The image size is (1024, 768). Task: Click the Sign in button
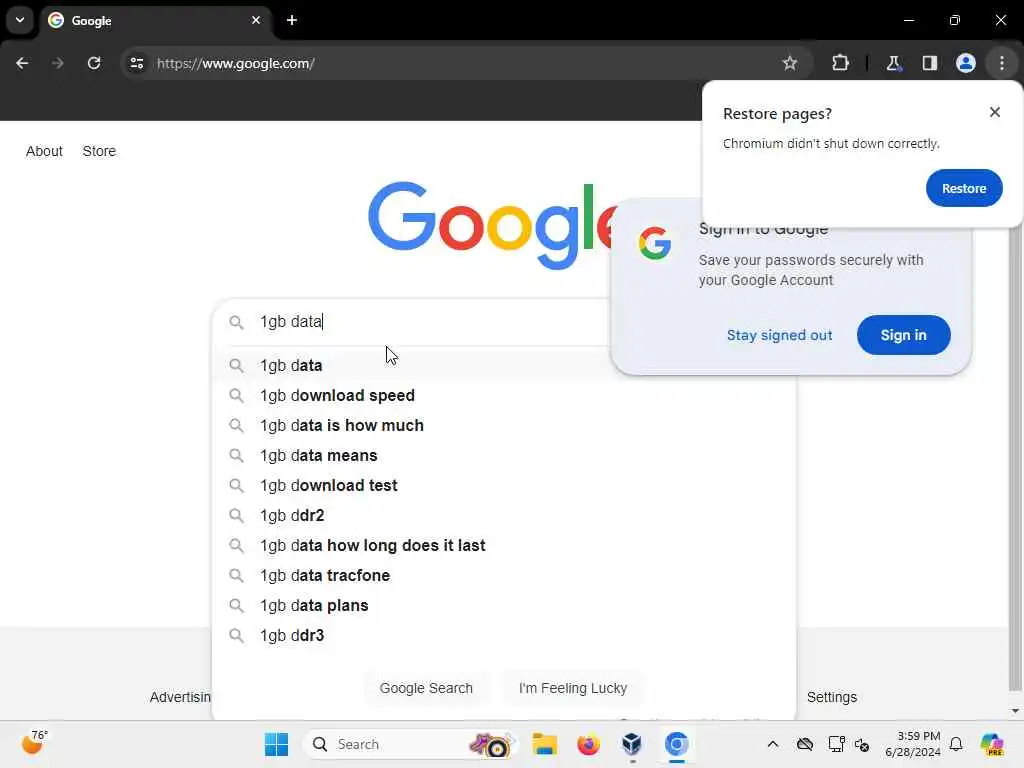click(903, 335)
